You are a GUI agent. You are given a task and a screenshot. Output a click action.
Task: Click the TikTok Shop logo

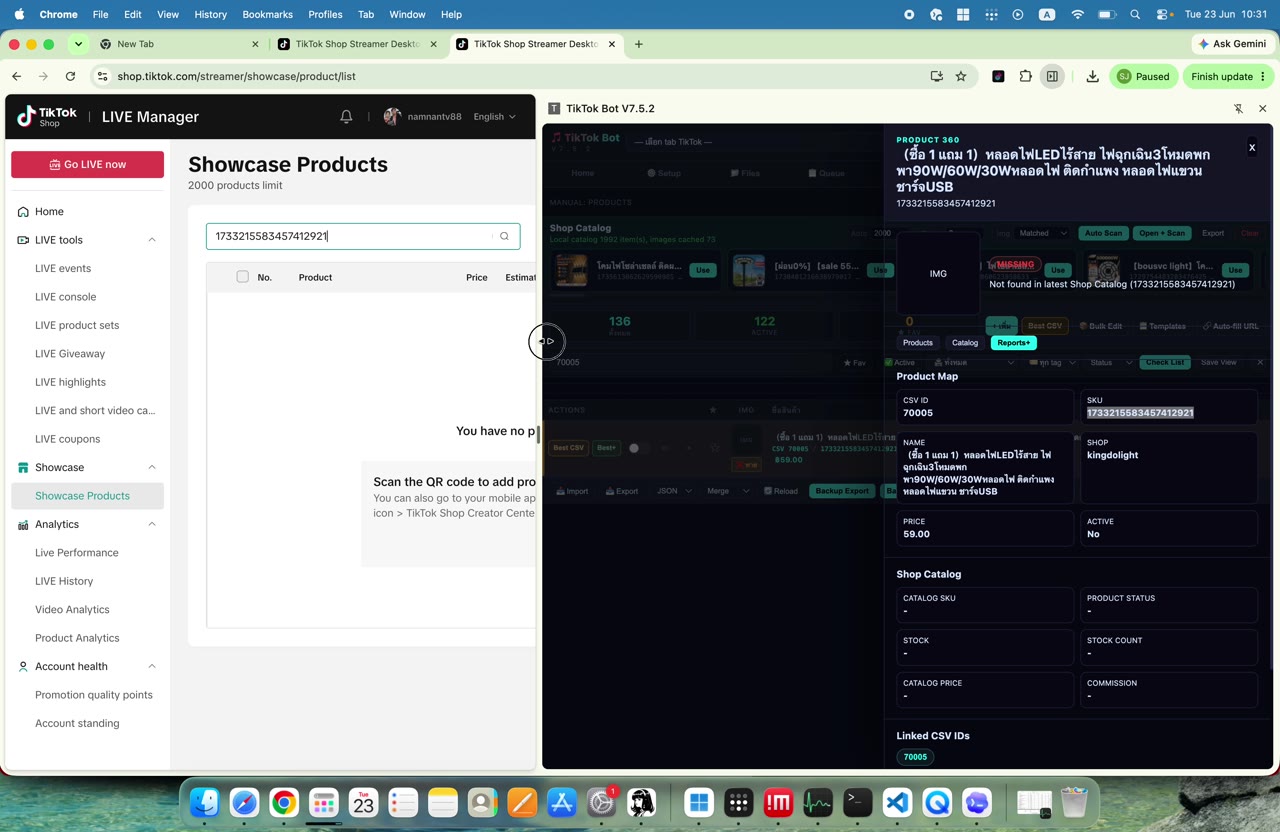click(x=47, y=117)
